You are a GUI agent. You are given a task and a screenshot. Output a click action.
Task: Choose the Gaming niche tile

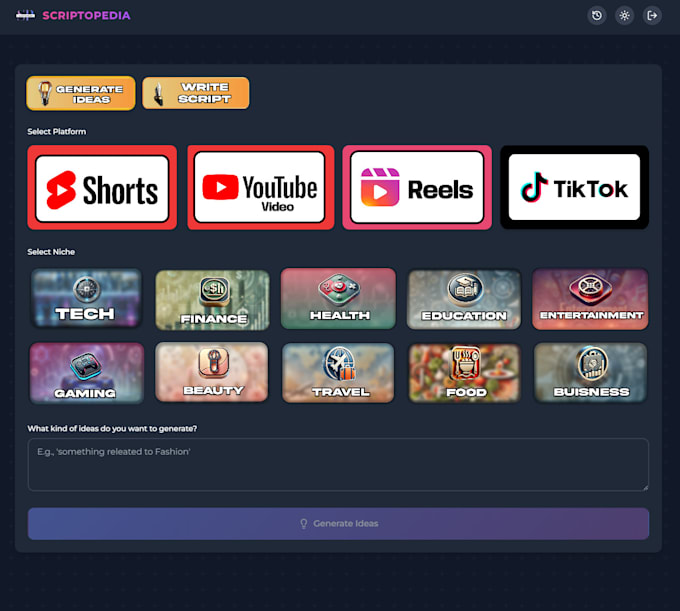click(86, 373)
